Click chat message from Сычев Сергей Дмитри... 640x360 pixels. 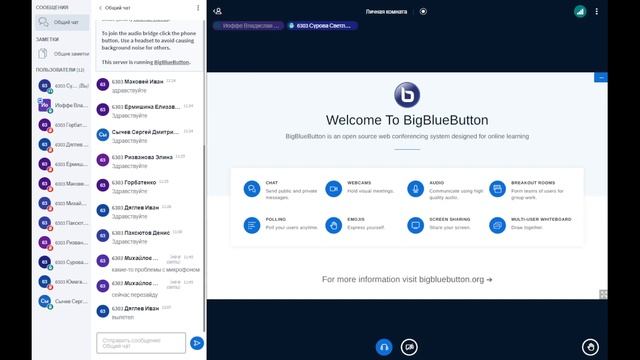[x=148, y=136]
